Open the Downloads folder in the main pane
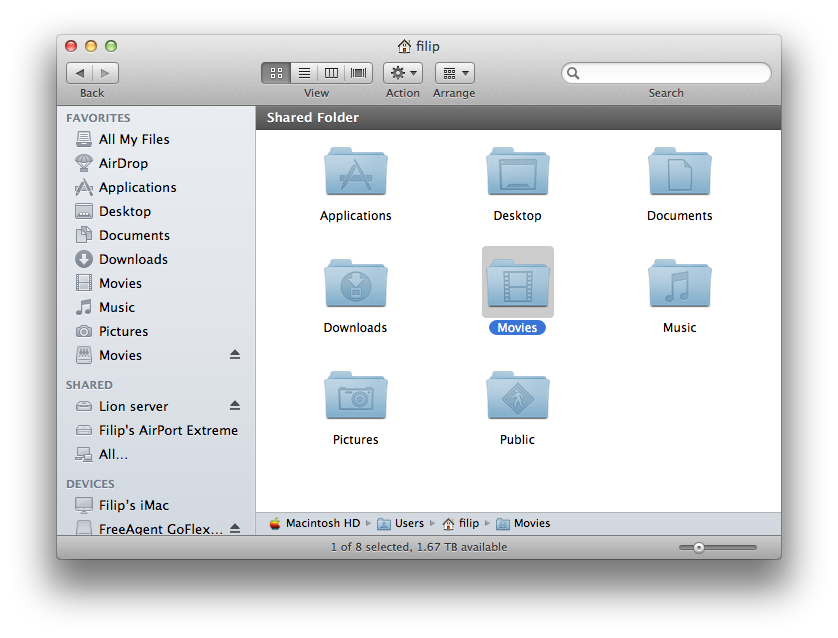The width and height of the screenshot is (838, 638). [x=355, y=286]
